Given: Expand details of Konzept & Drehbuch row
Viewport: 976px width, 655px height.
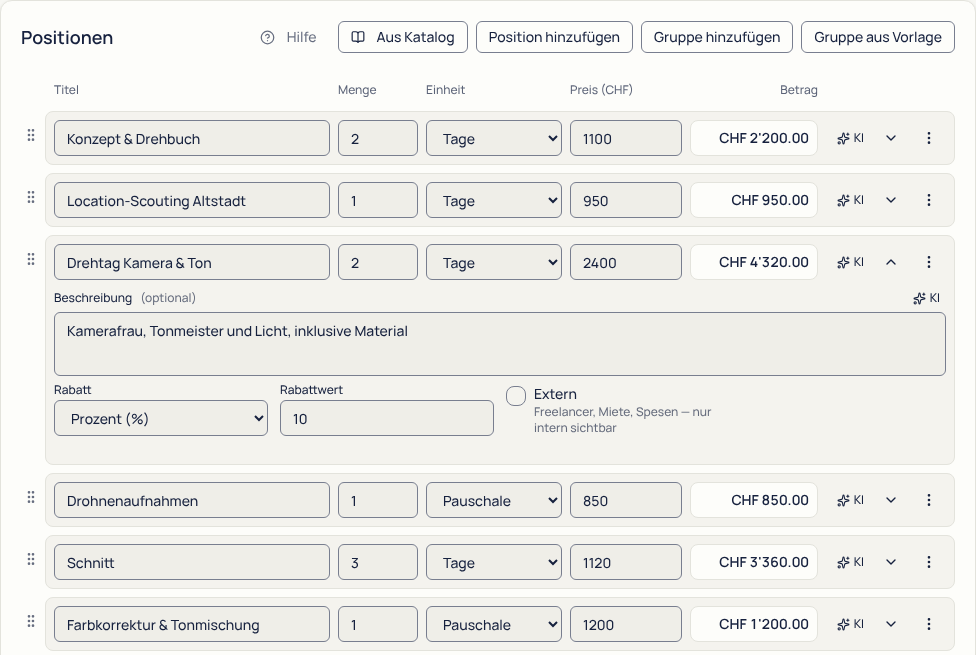Looking at the screenshot, I should pos(891,138).
